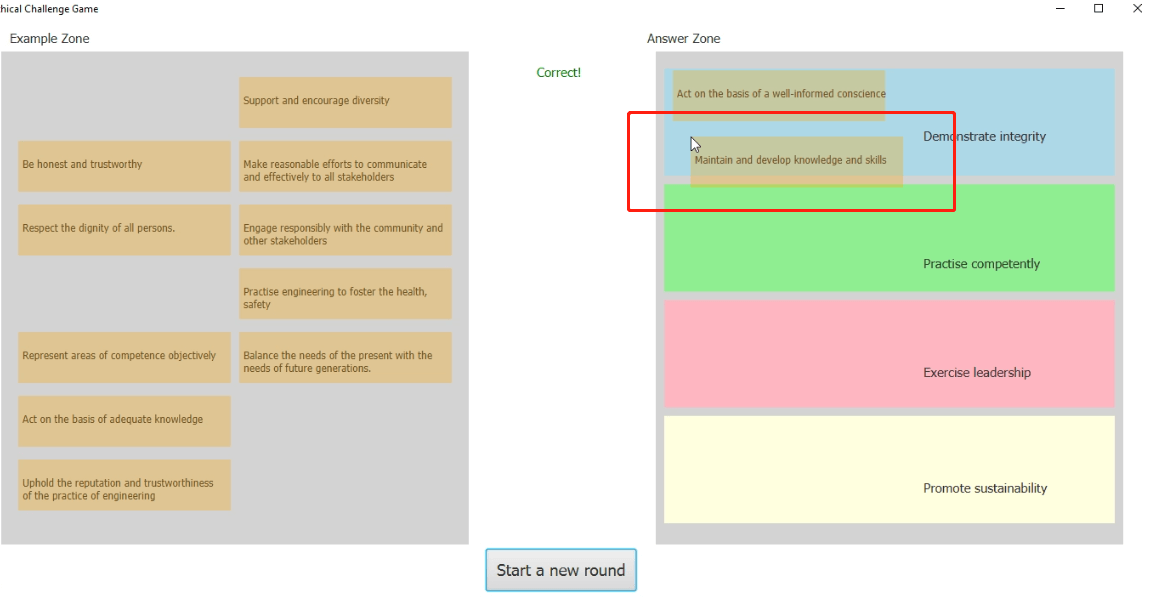The height and width of the screenshot is (614, 1153).
Task: Select the 'Support and encourage diversity' card
Action: click(x=345, y=101)
